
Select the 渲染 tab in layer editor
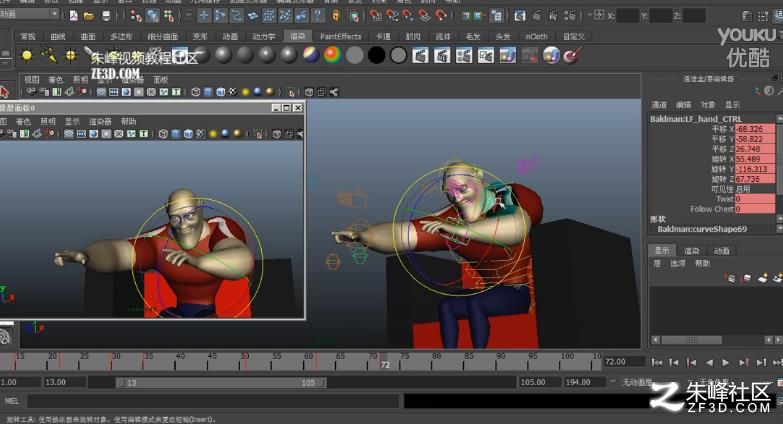point(692,250)
